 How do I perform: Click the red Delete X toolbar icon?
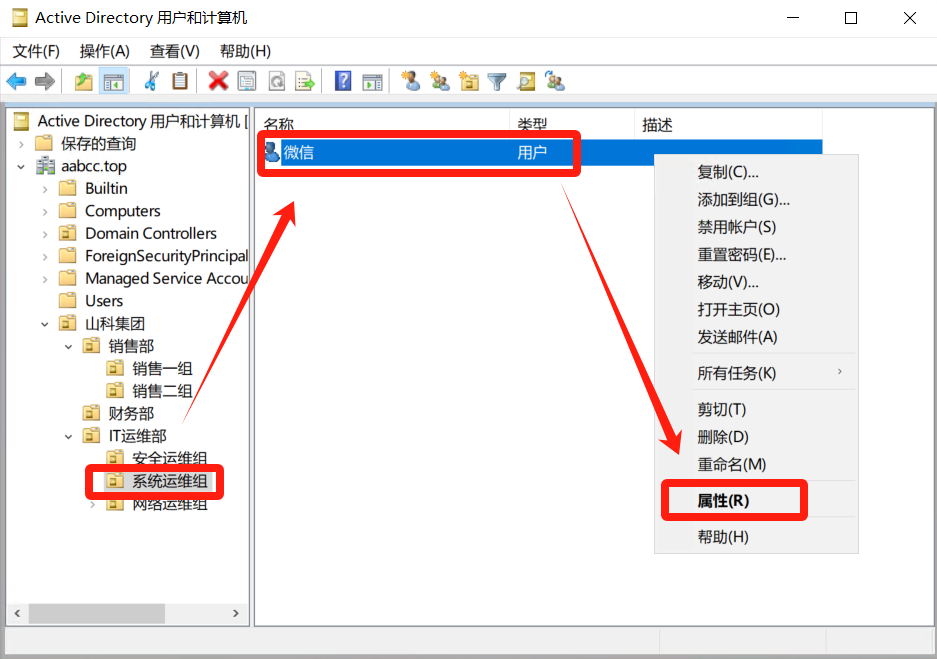[218, 82]
